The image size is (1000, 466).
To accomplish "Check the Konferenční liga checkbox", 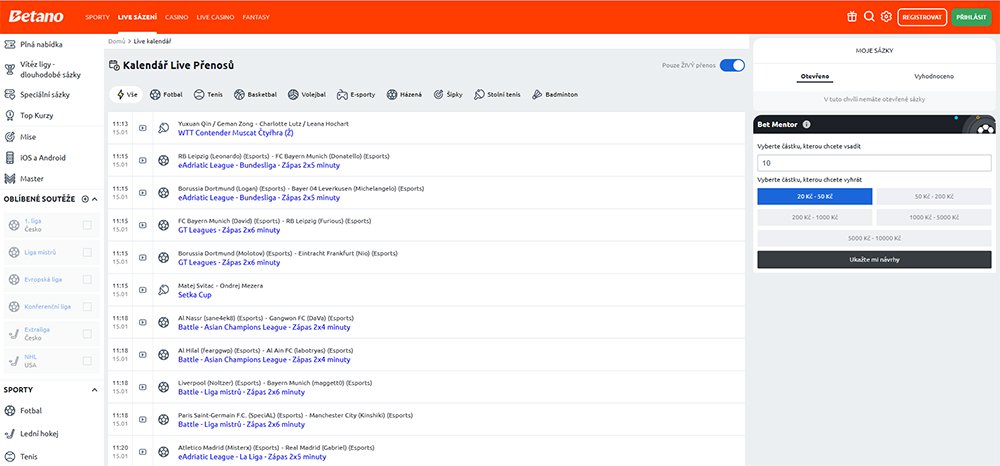I will [x=87, y=307].
